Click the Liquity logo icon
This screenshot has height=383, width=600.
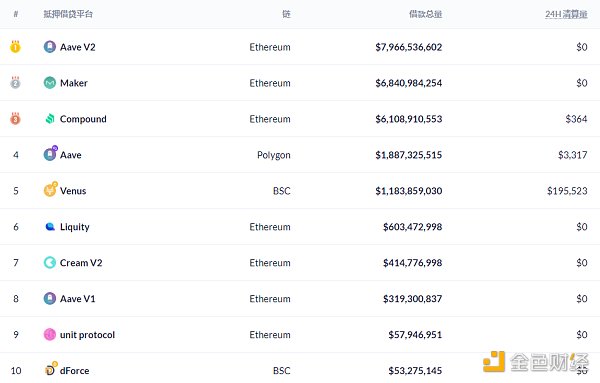50,227
